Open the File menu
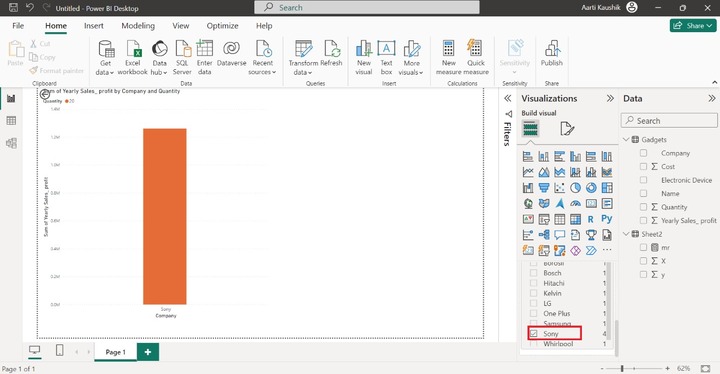The image size is (720, 374). (x=18, y=26)
